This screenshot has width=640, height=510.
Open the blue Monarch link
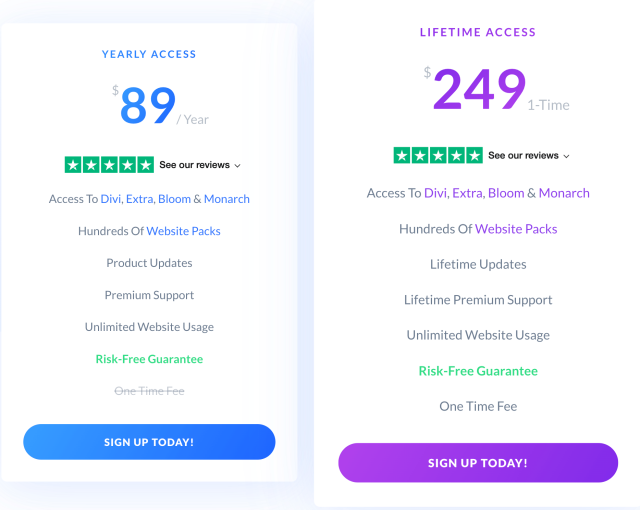point(227,199)
